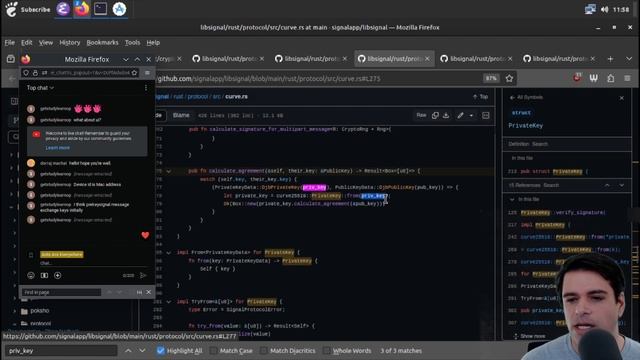Enable the Match Diacritics checkbox
Viewport: 640px width, 360px height.
[264, 351]
